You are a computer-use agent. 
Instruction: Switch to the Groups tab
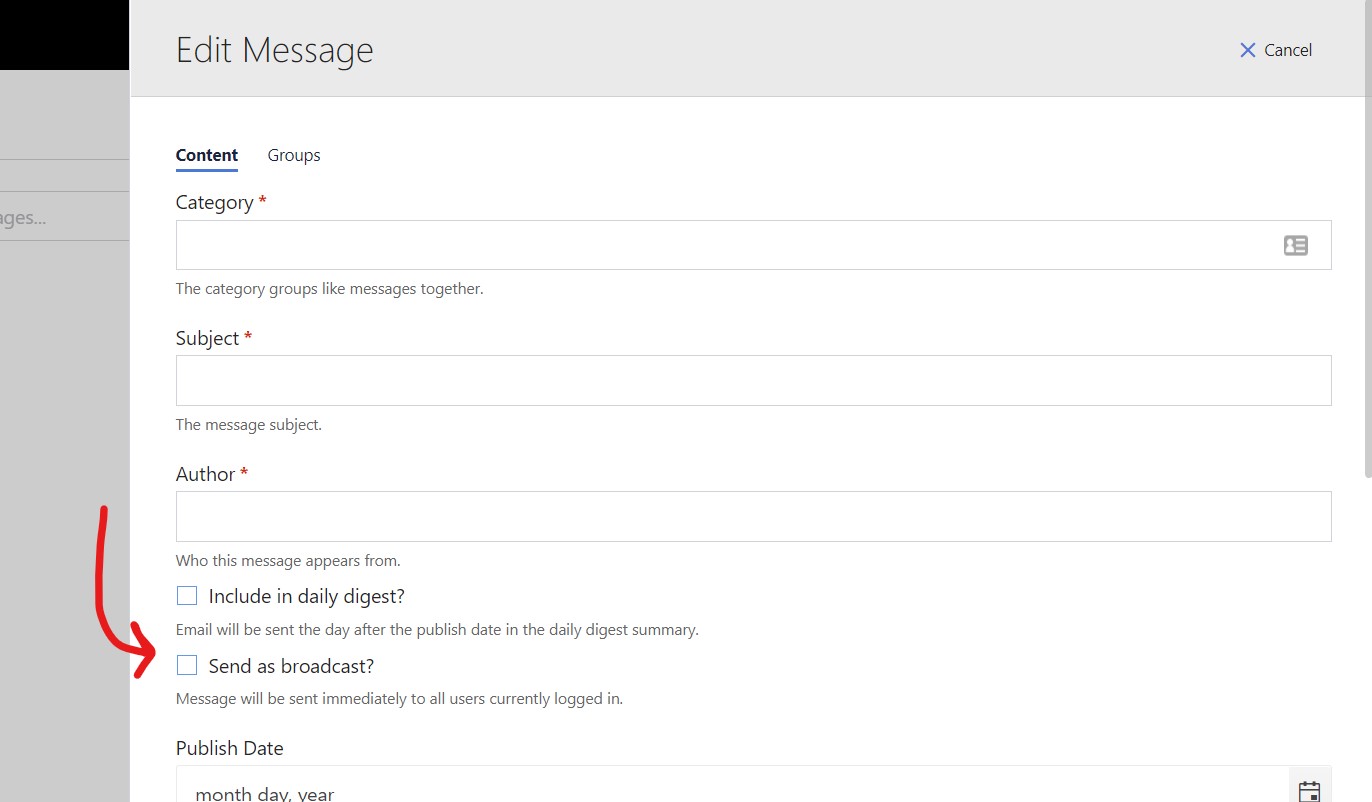click(x=294, y=155)
